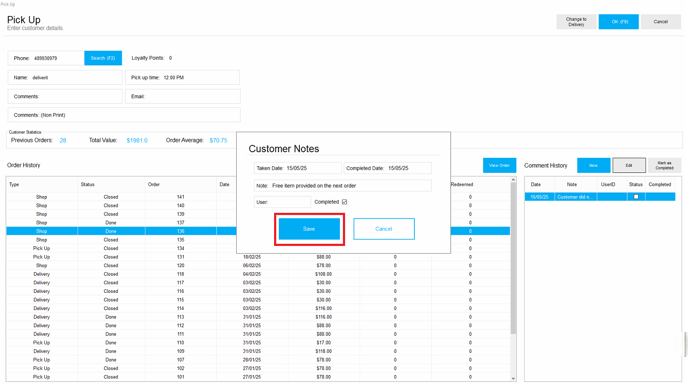
Task: Select Pick Up order 110
Action: coord(258,343)
